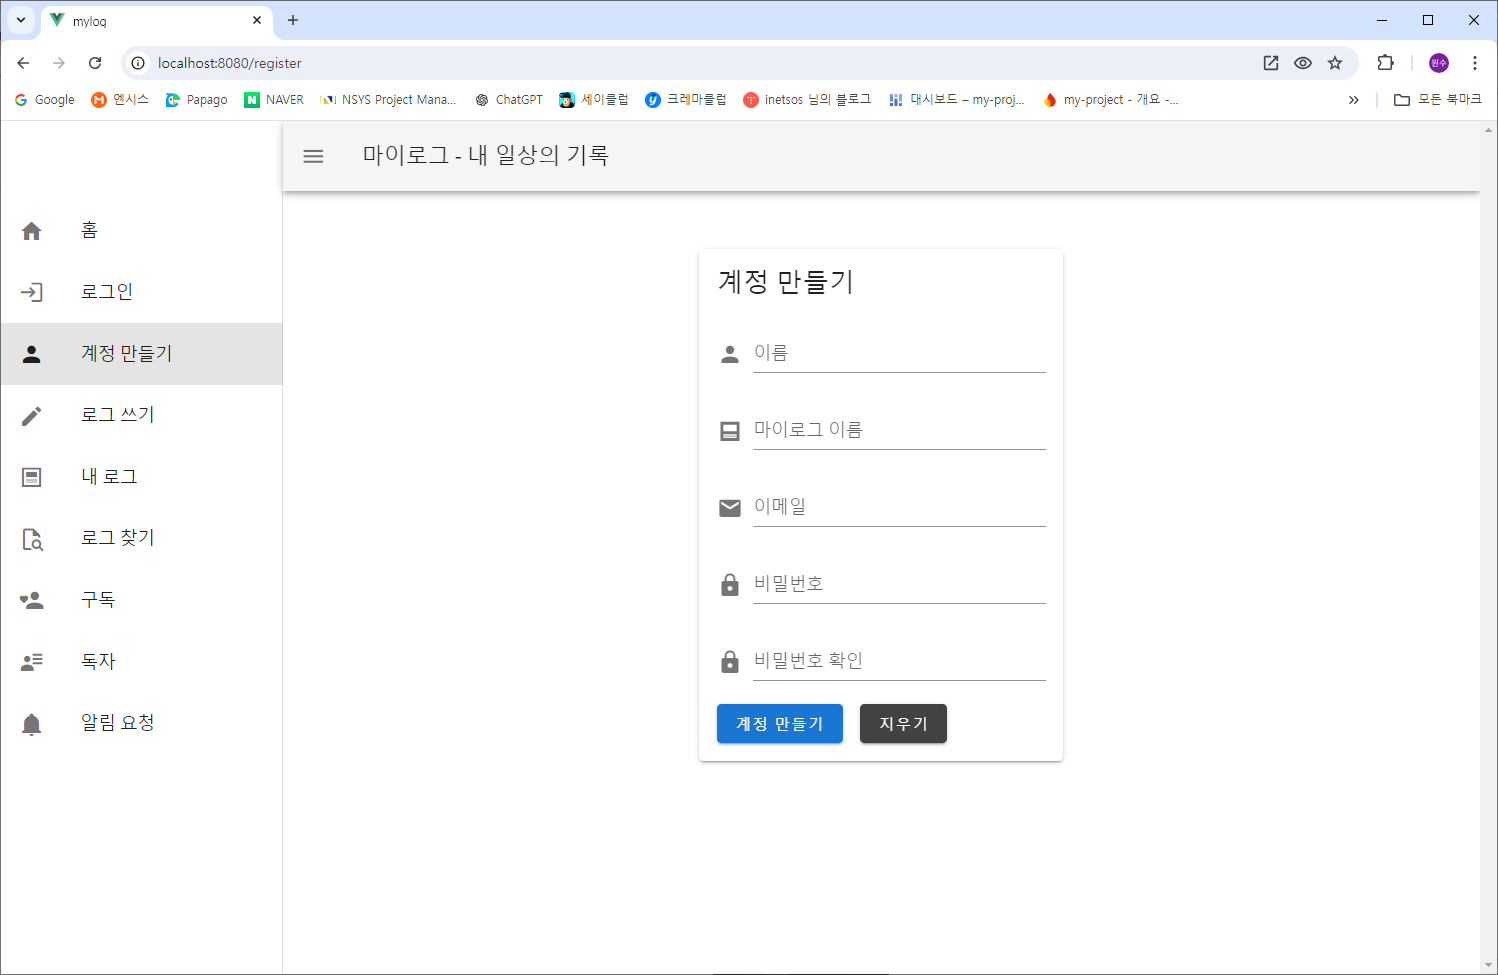
Task: Click the ChatGPT bookmark in bookmarks bar
Action: click(508, 99)
